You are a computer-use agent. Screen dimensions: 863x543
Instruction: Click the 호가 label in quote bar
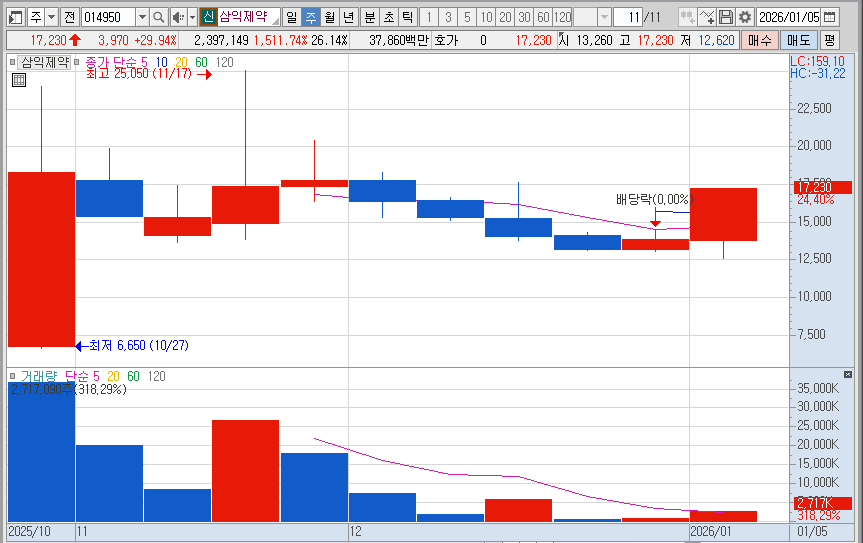point(446,40)
